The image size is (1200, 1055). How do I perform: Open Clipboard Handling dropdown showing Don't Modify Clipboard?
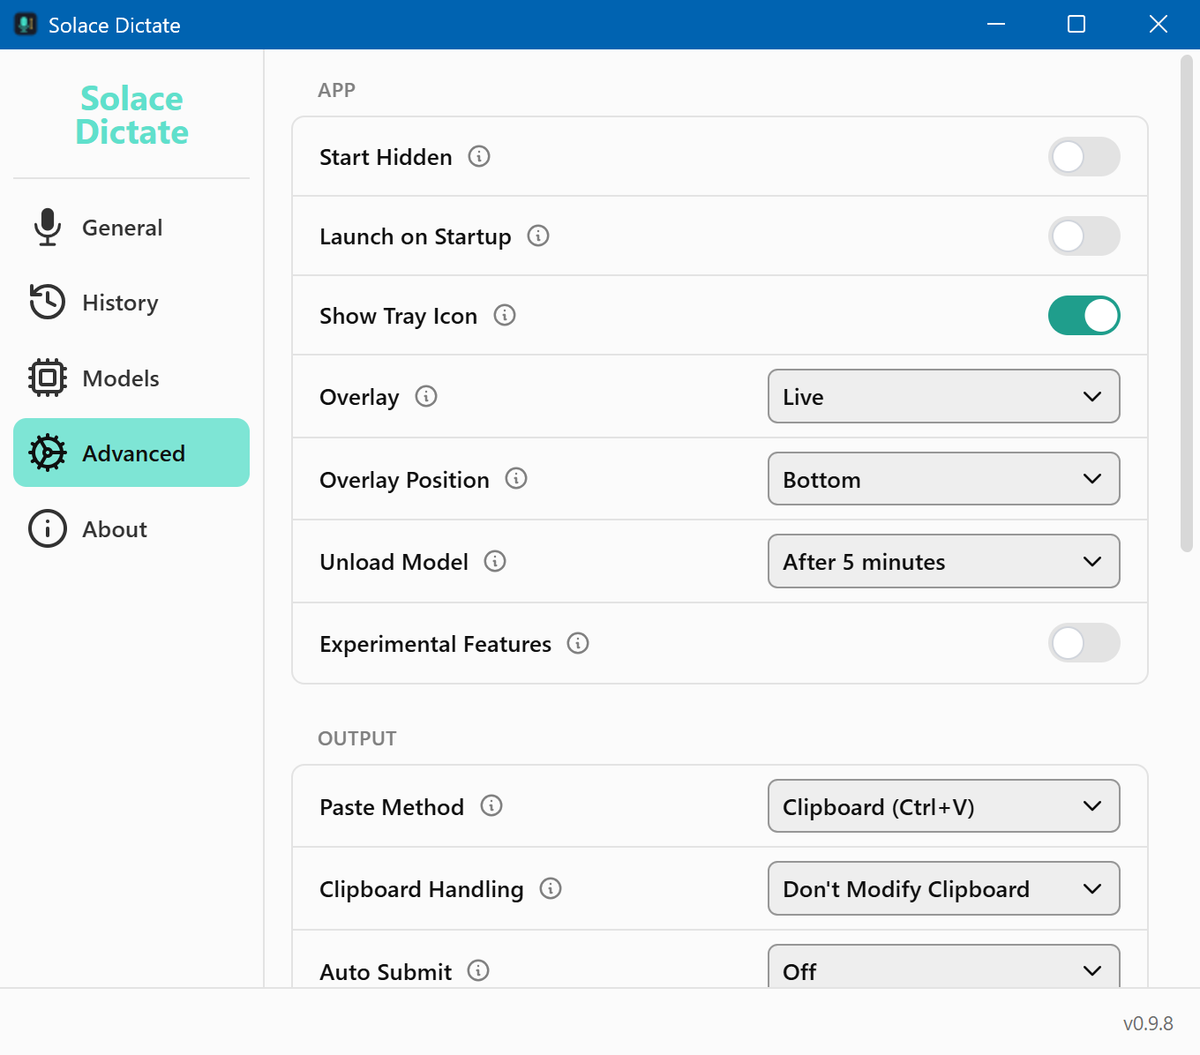click(x=944, y=888)
